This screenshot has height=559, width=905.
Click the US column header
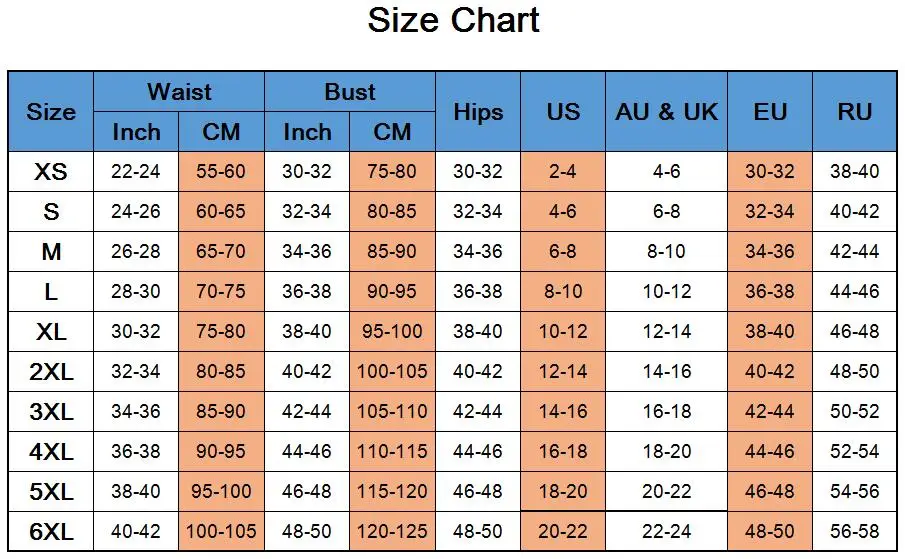[x=563, y=112]
